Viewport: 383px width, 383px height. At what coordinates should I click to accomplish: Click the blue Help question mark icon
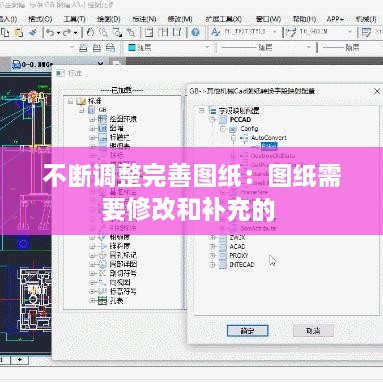tap(196, 32)
